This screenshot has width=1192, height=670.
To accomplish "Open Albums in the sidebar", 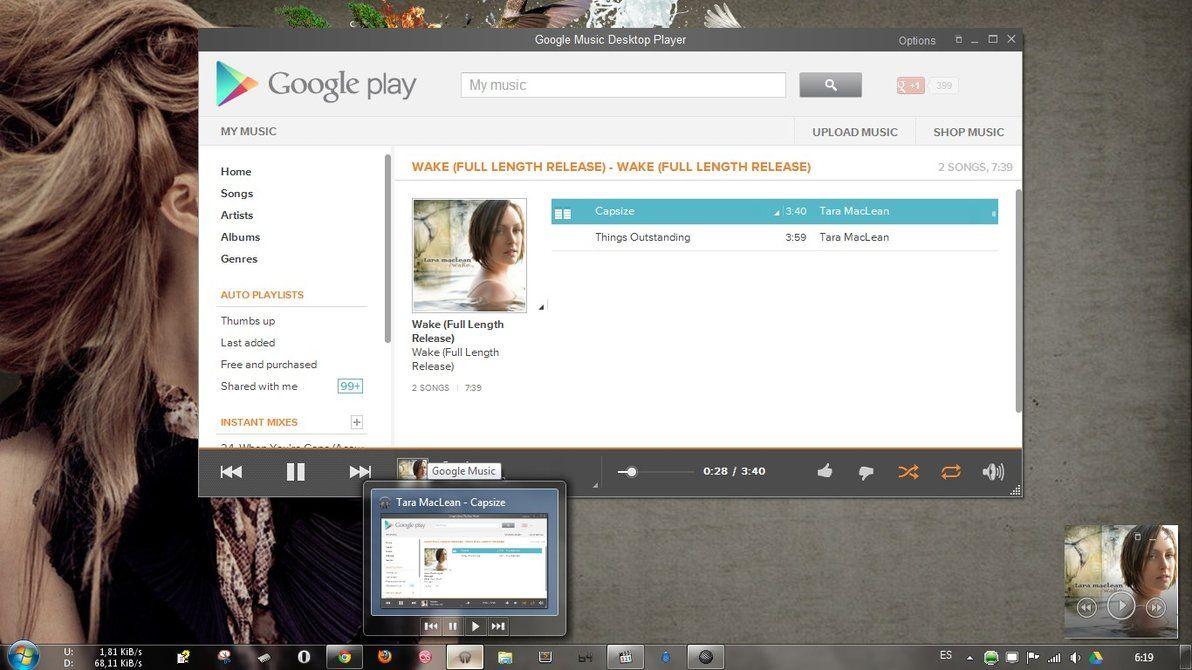I will (240, 237).
